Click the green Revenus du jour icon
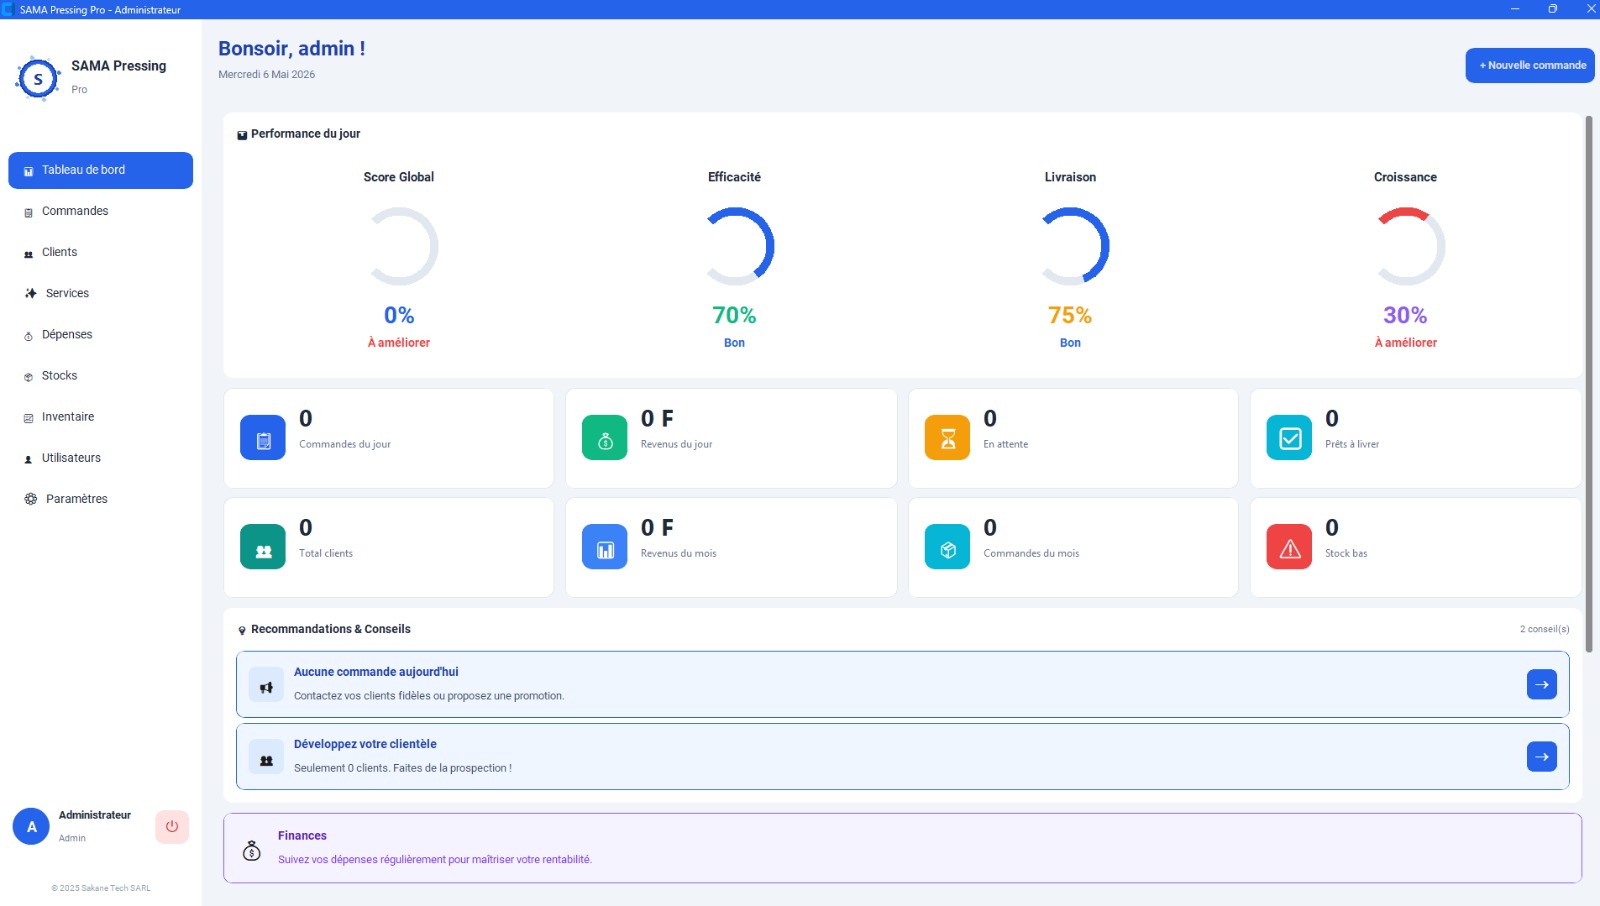 click(605, 438)
